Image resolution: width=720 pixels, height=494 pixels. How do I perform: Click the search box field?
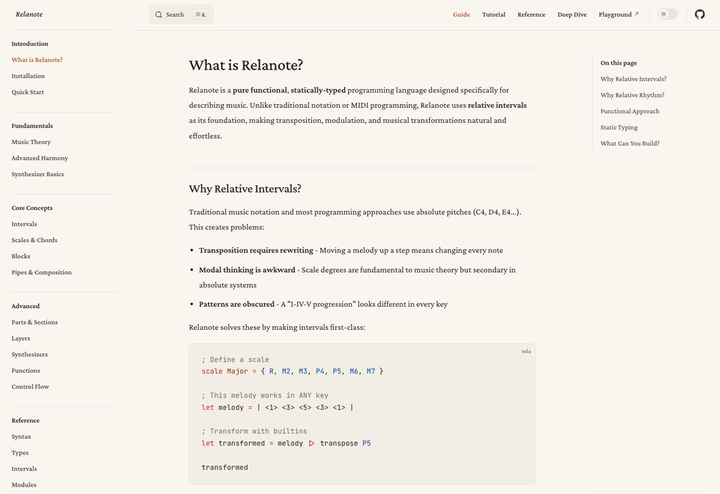[x=181, y=15]
